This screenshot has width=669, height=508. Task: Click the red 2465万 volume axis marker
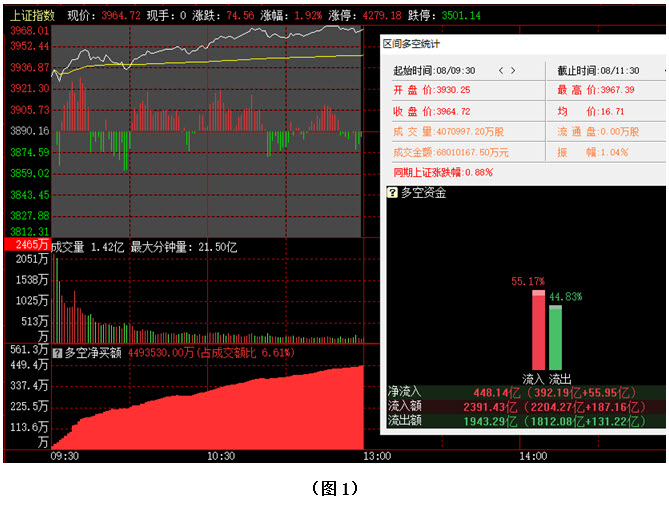[x=26, y=245]
